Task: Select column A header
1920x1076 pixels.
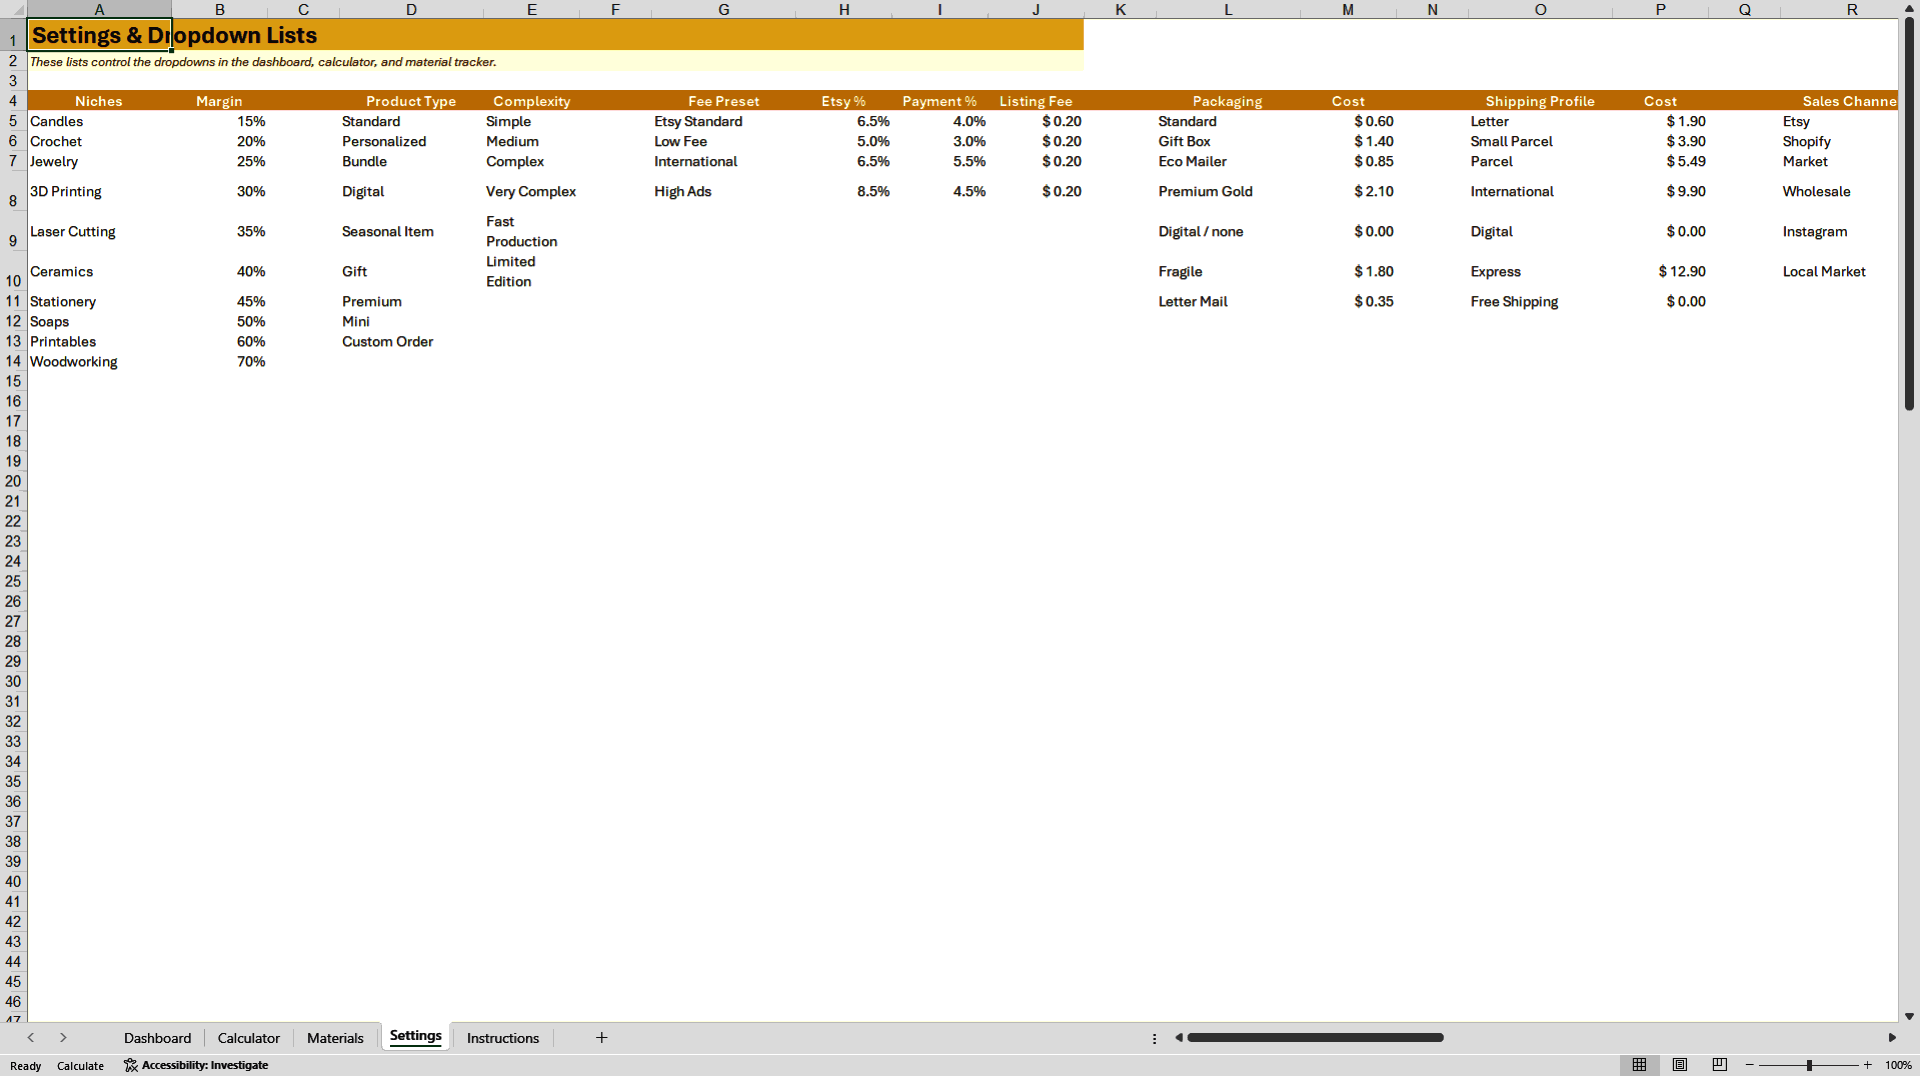Action: [99, 9]
